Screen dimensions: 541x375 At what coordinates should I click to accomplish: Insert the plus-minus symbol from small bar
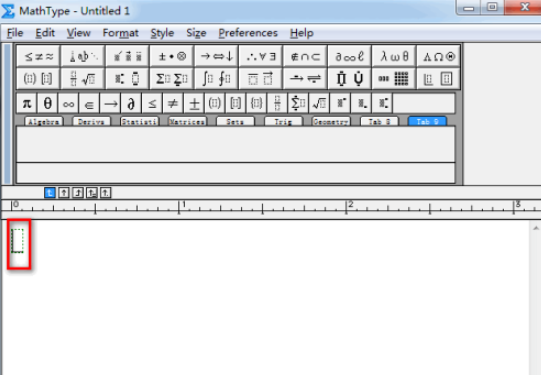194,103
